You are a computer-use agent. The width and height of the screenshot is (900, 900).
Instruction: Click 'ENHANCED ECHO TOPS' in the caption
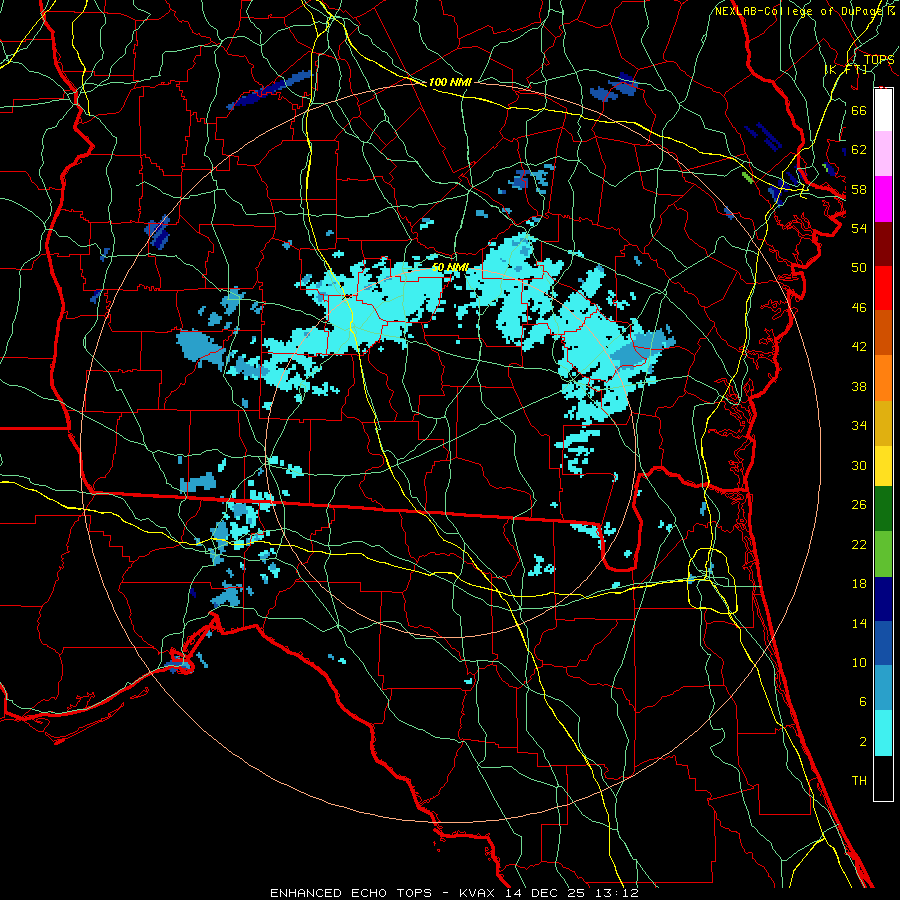tap(351, 893)
